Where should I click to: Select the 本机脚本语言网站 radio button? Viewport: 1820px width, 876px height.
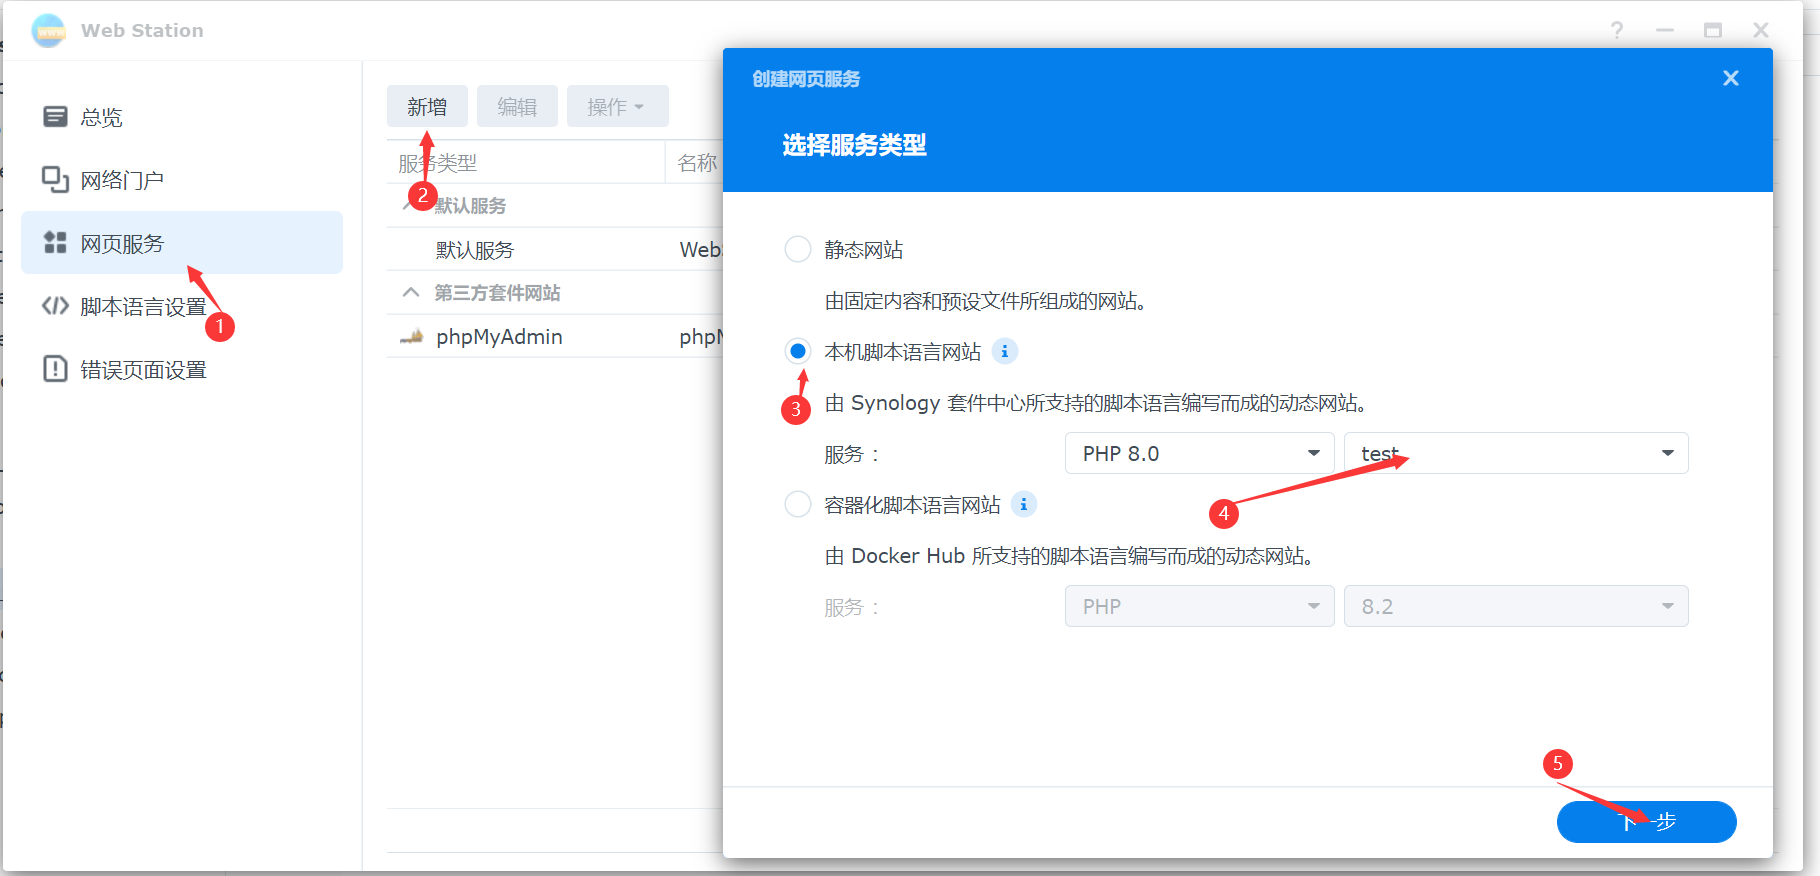798,351
